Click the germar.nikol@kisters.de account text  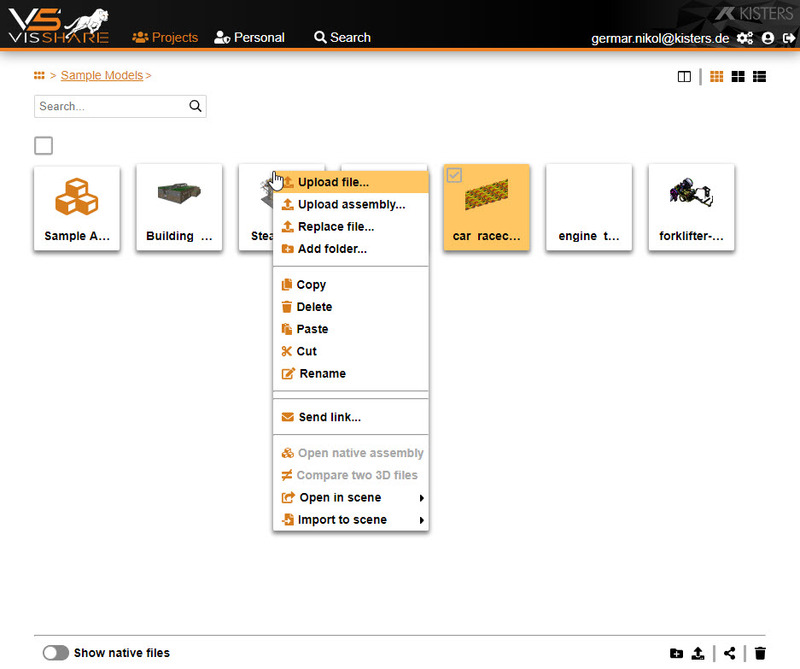[660, 39]
